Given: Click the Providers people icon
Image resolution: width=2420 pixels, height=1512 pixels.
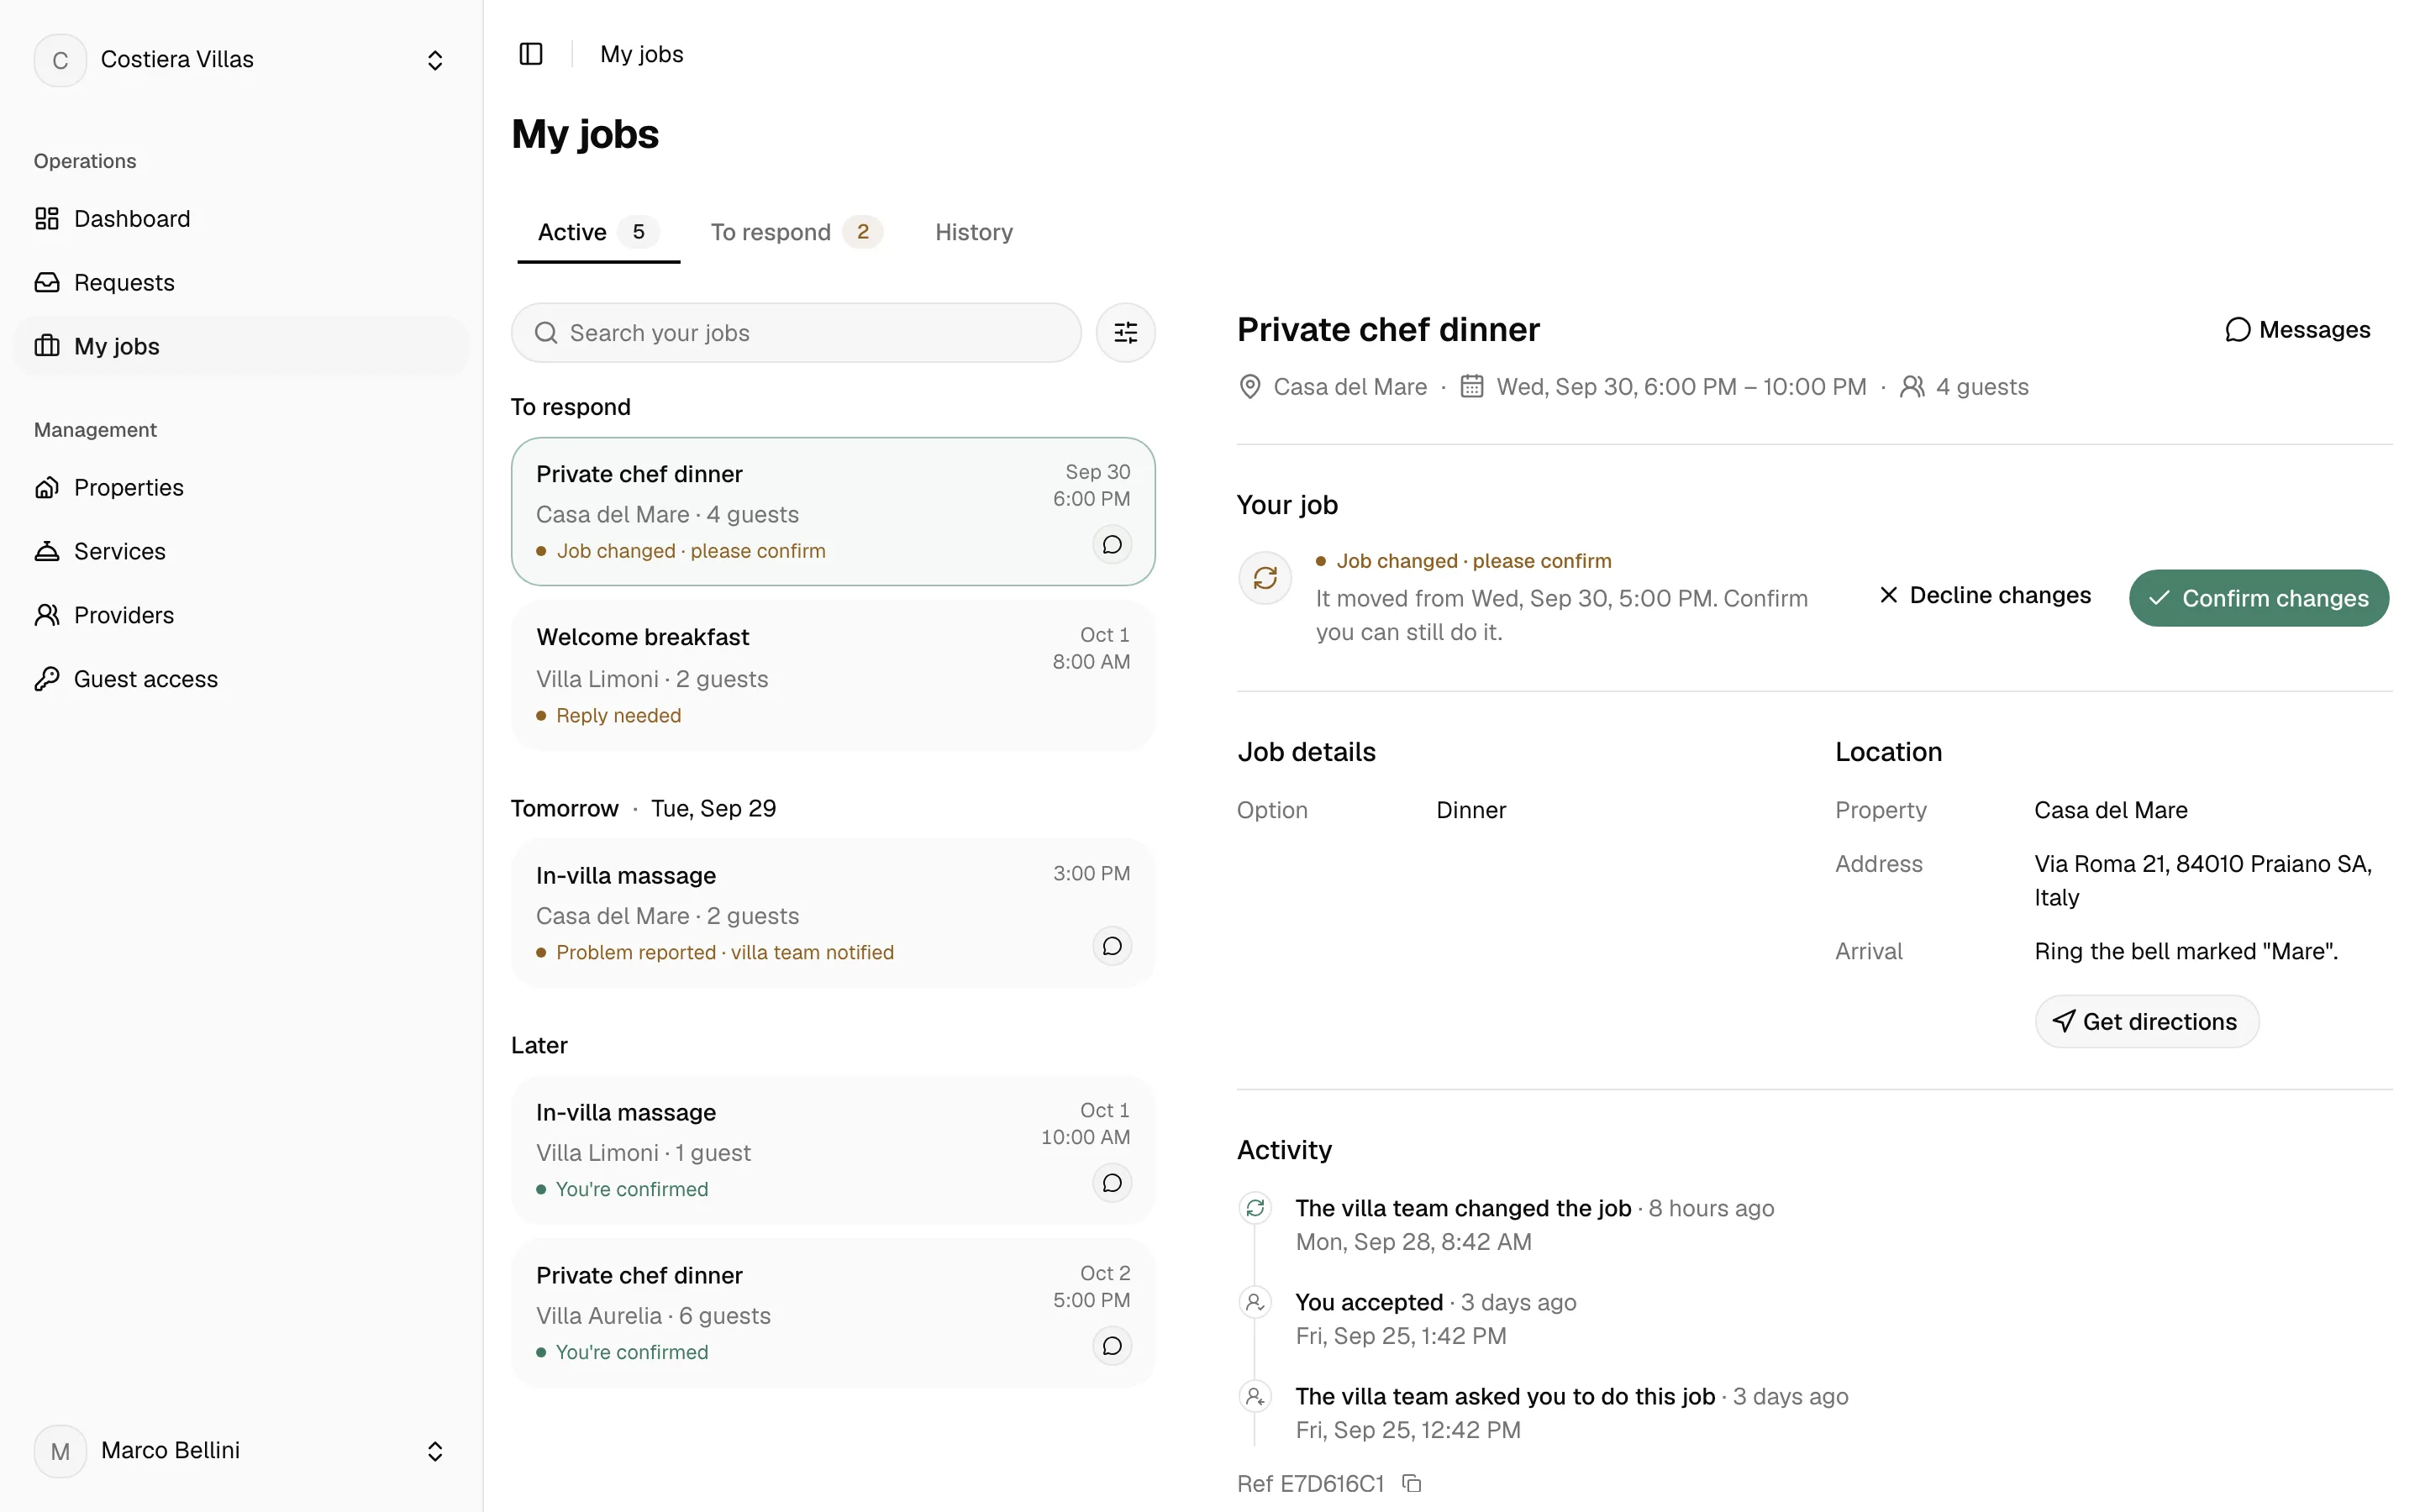Looking at the screenshot, I should pos(47,615).
